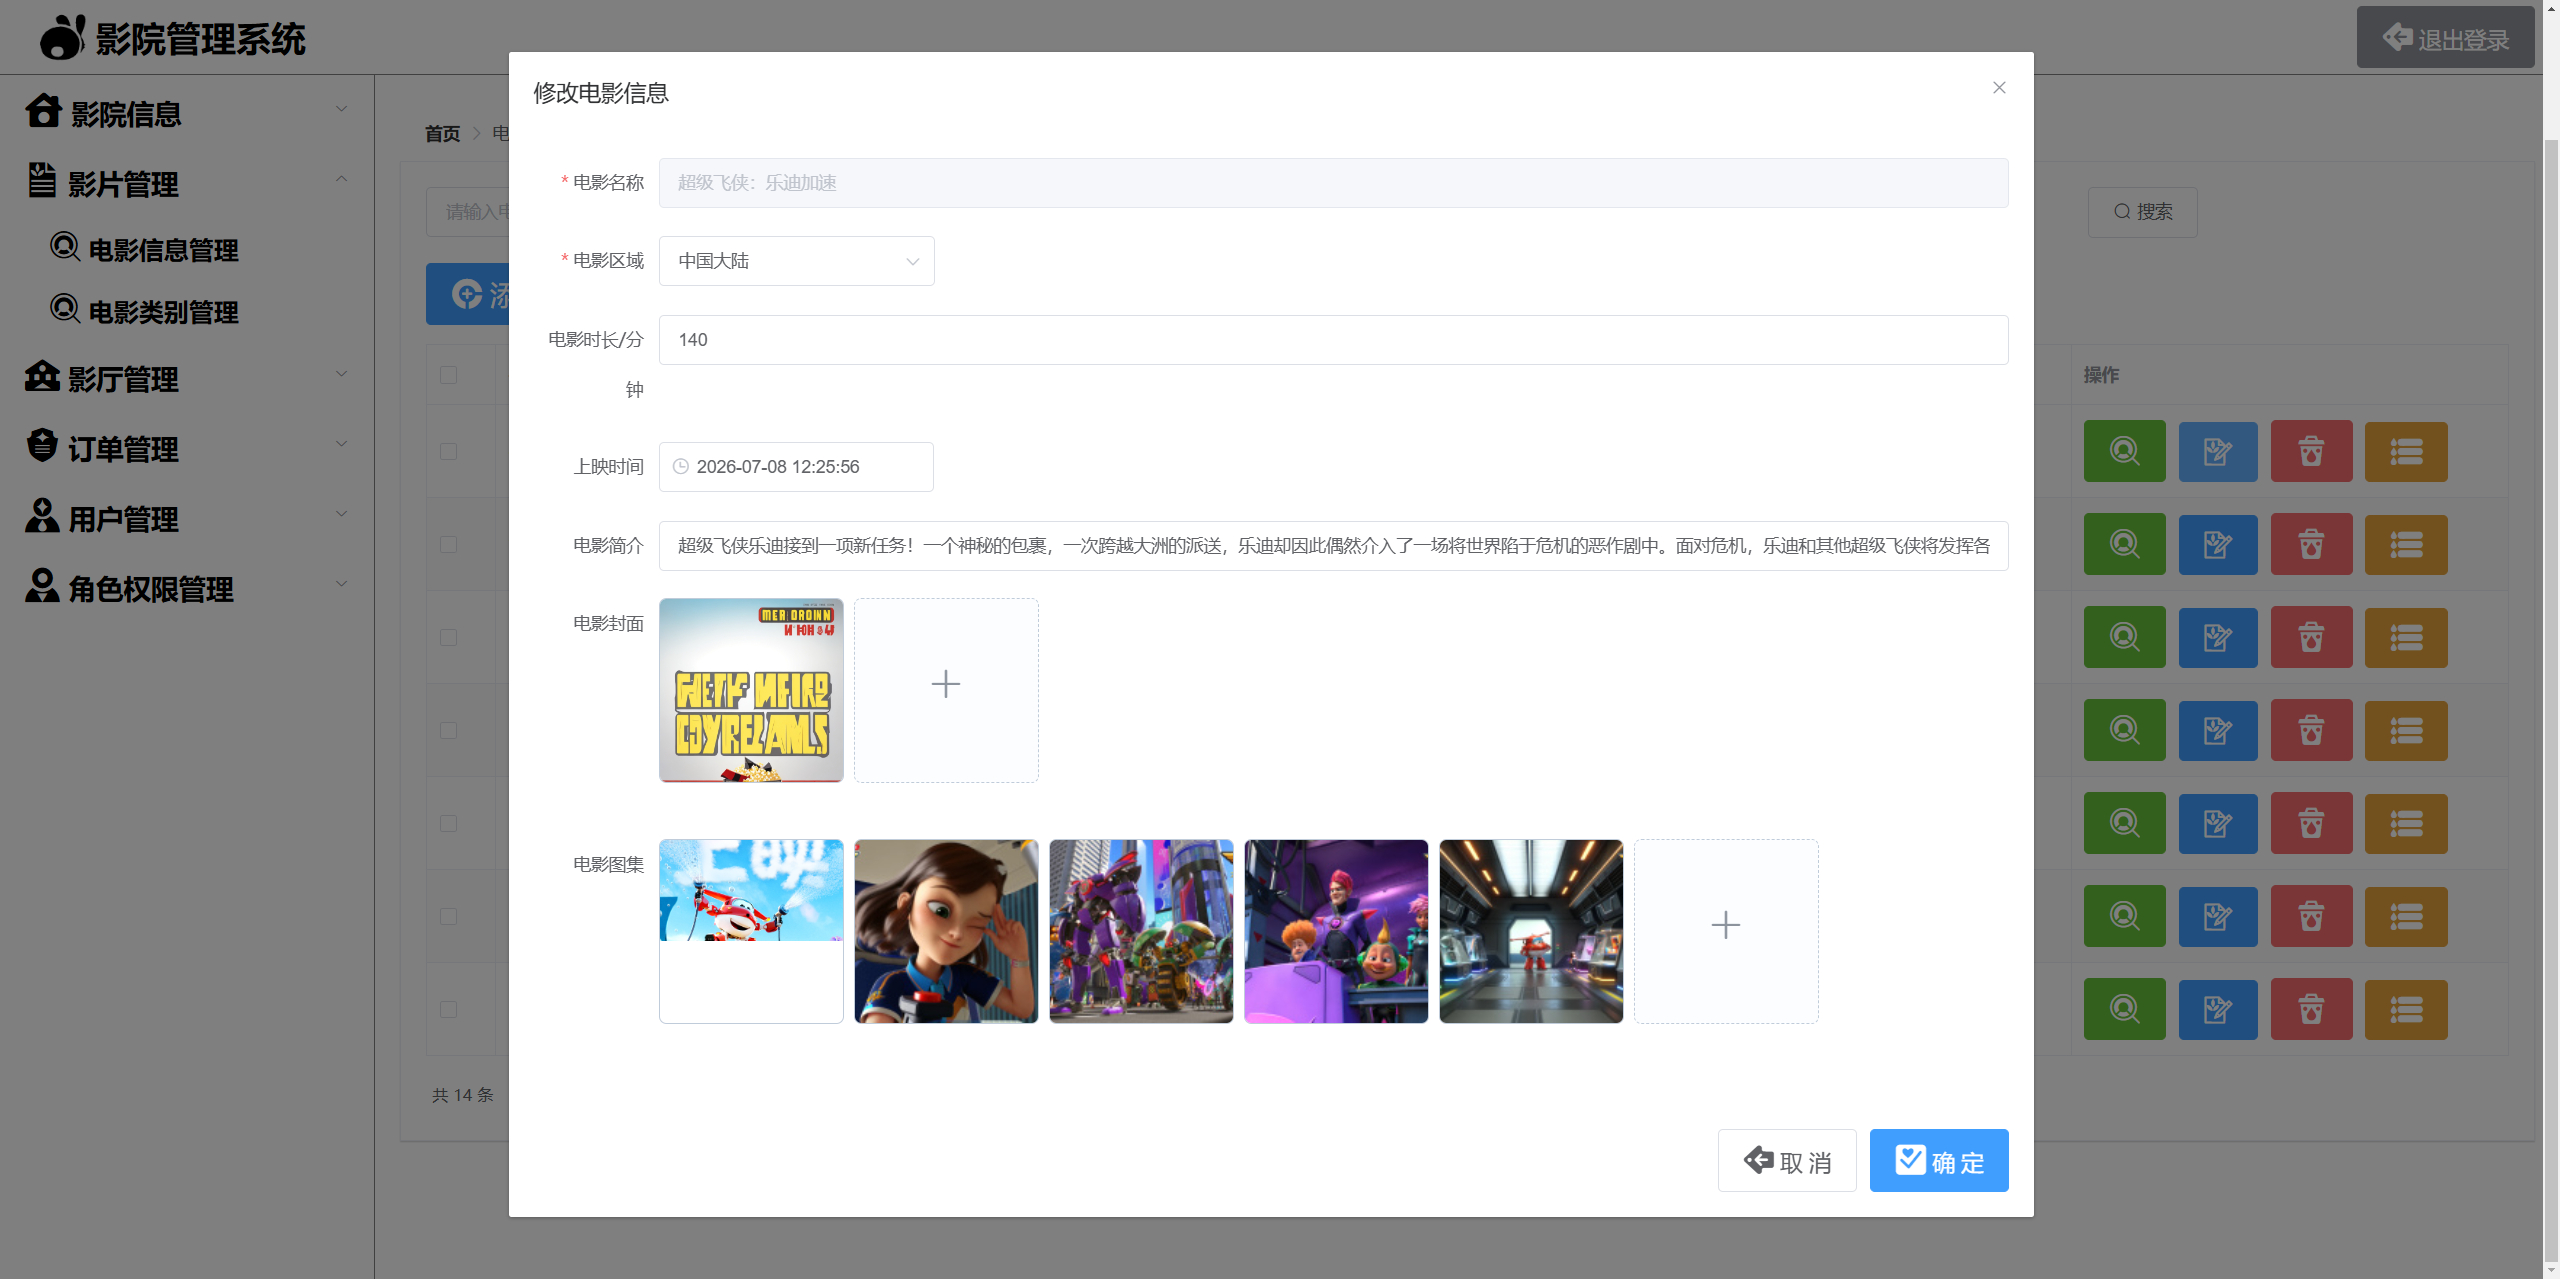Expand the 用户管理 menu
This screenshot has height=1279, width=2560.
tap(187, 517)
